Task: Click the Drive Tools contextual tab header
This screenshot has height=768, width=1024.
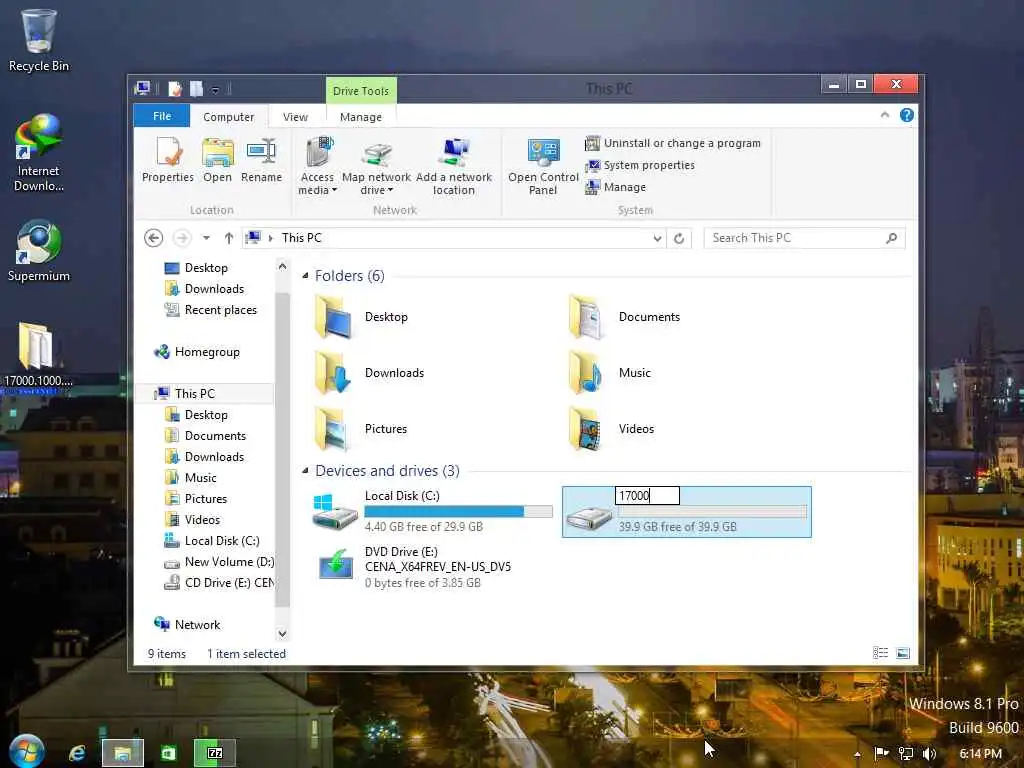Action: [360, 91]
